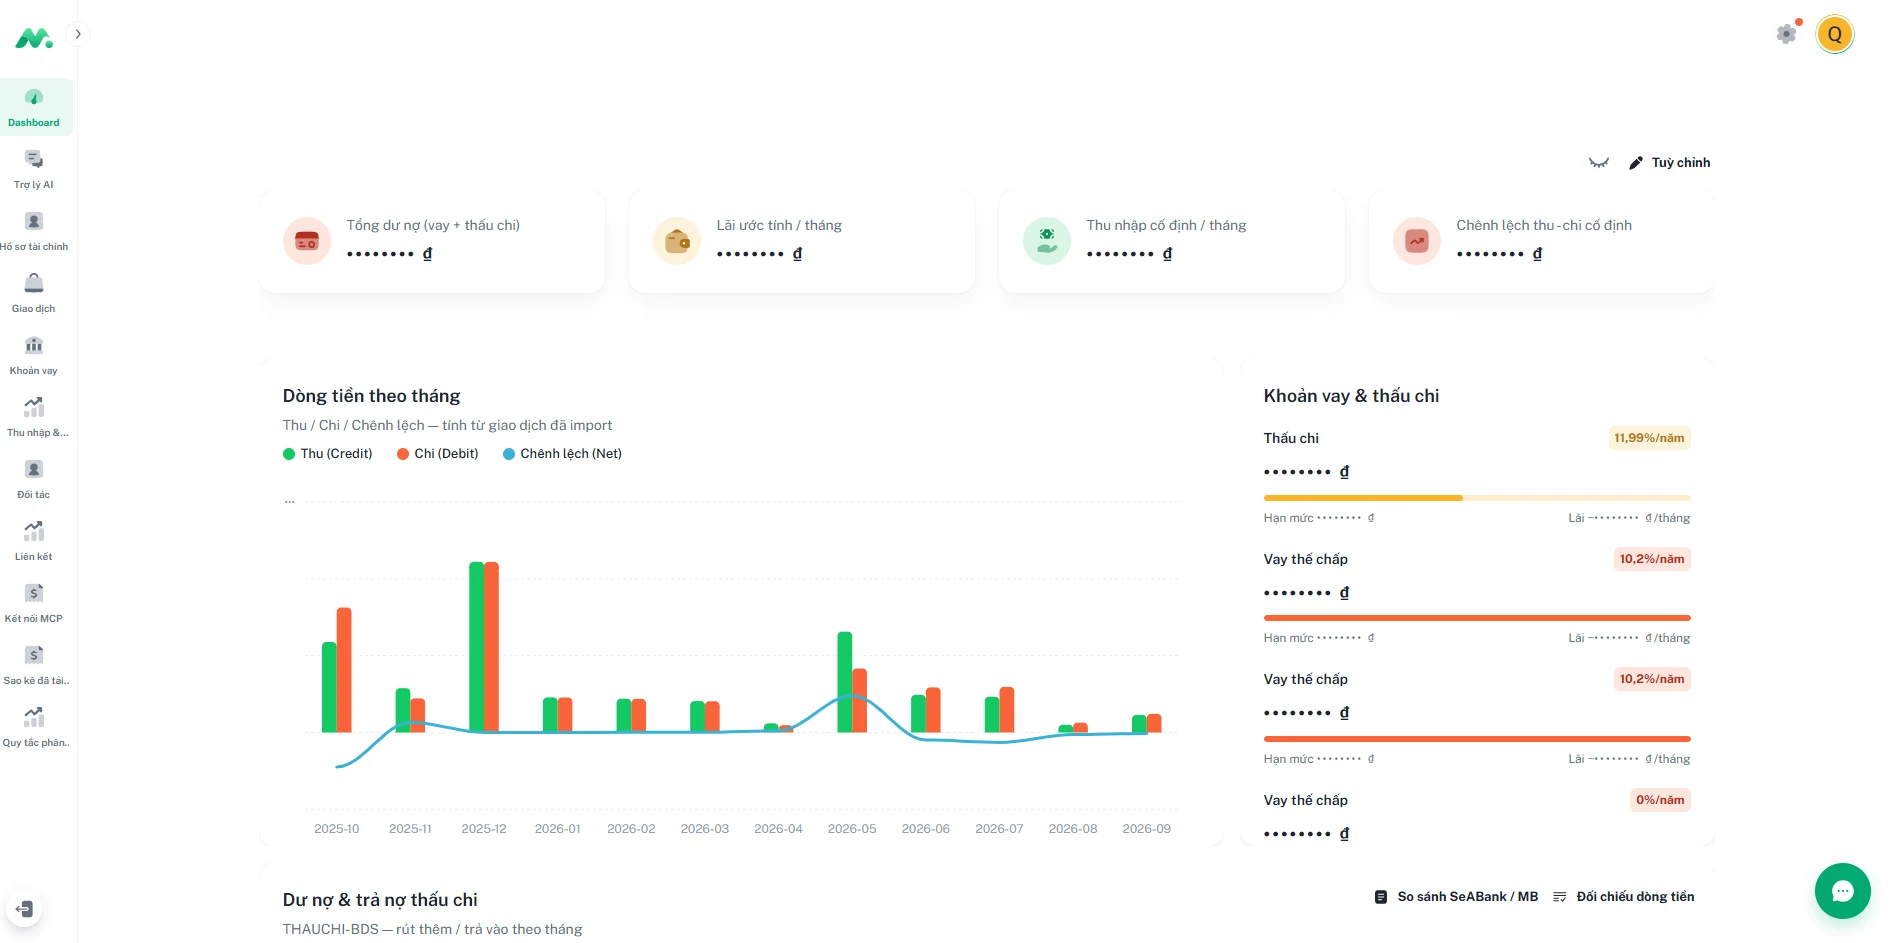Viewport: 1890px width, 943px height.
Task: Click the Dòng tiền theo tháng heading
Action: (x=371, y=396)
